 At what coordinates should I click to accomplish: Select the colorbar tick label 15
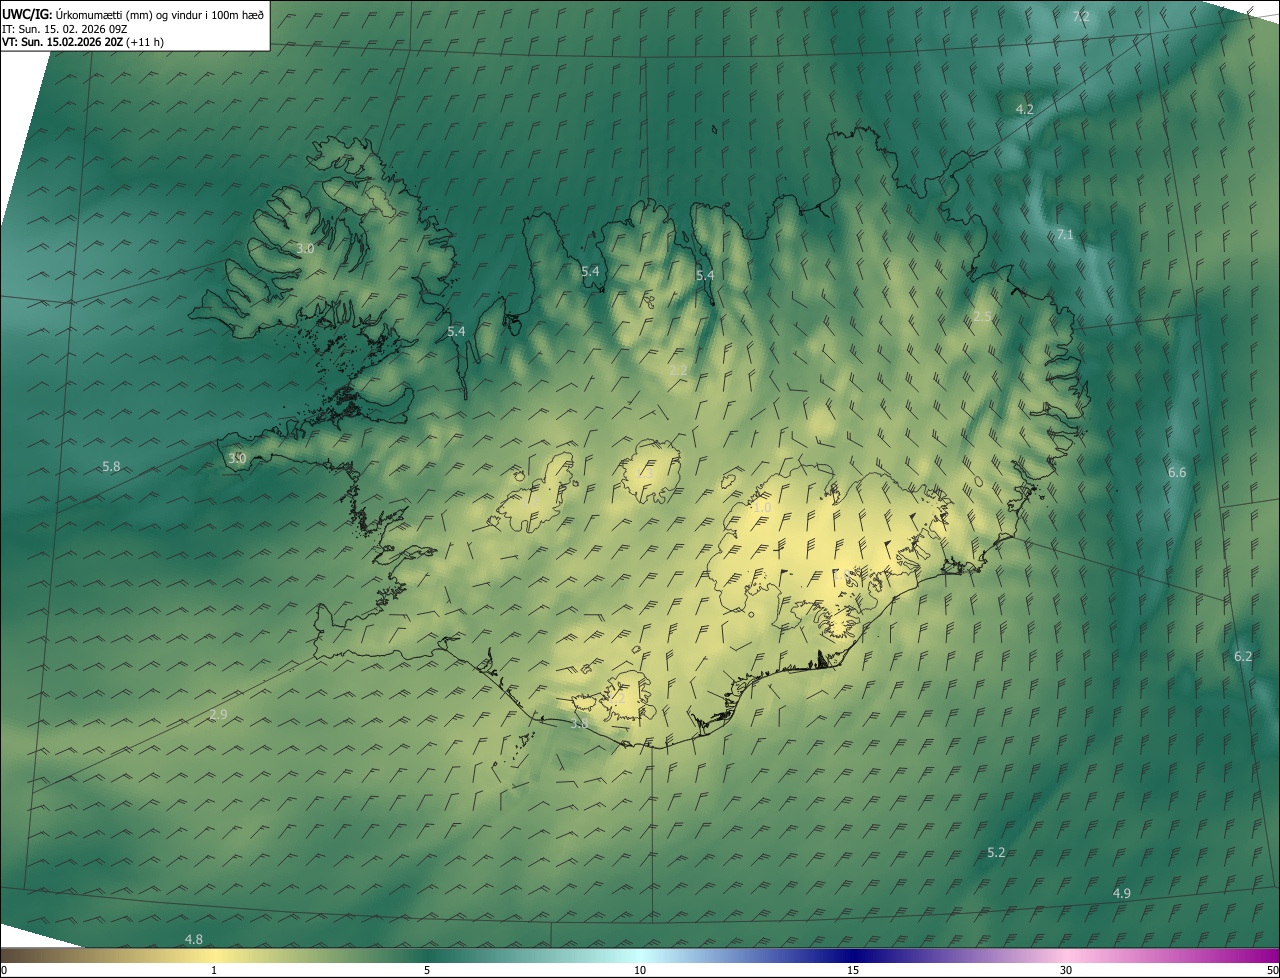point(853,970)
